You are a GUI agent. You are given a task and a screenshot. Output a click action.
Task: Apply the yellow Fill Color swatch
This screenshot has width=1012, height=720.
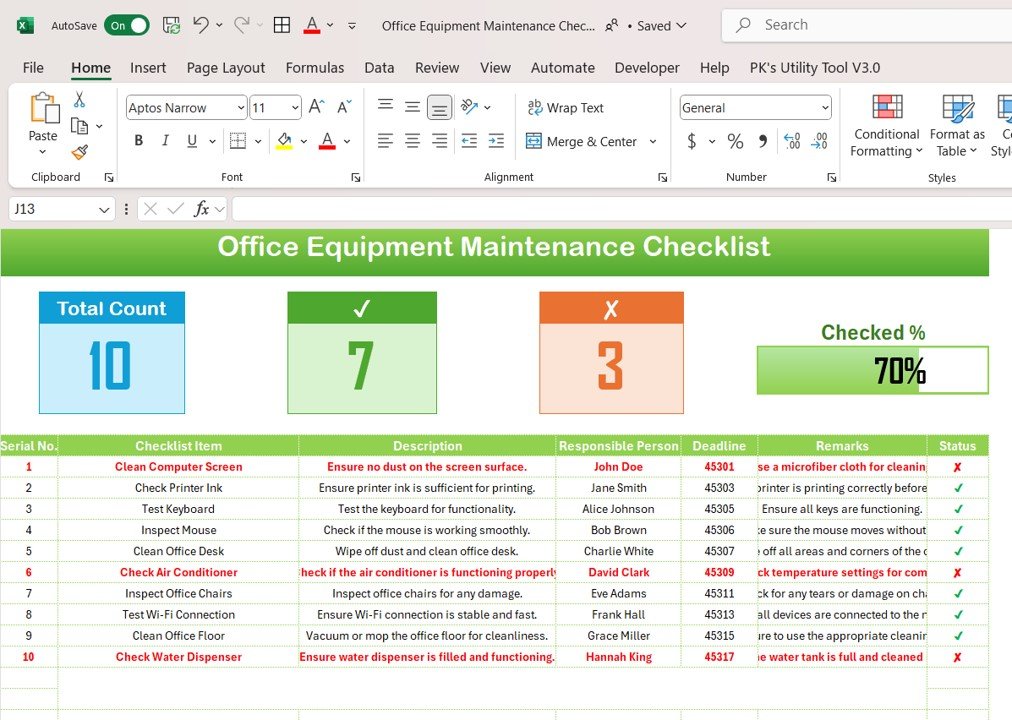284,141
